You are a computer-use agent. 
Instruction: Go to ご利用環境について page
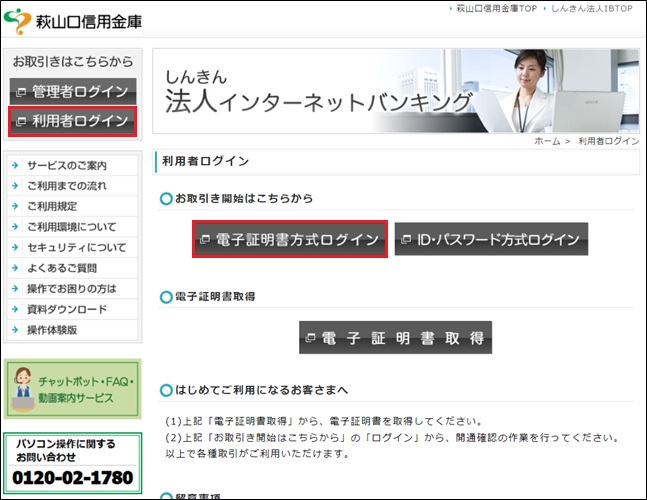[71, 227]
